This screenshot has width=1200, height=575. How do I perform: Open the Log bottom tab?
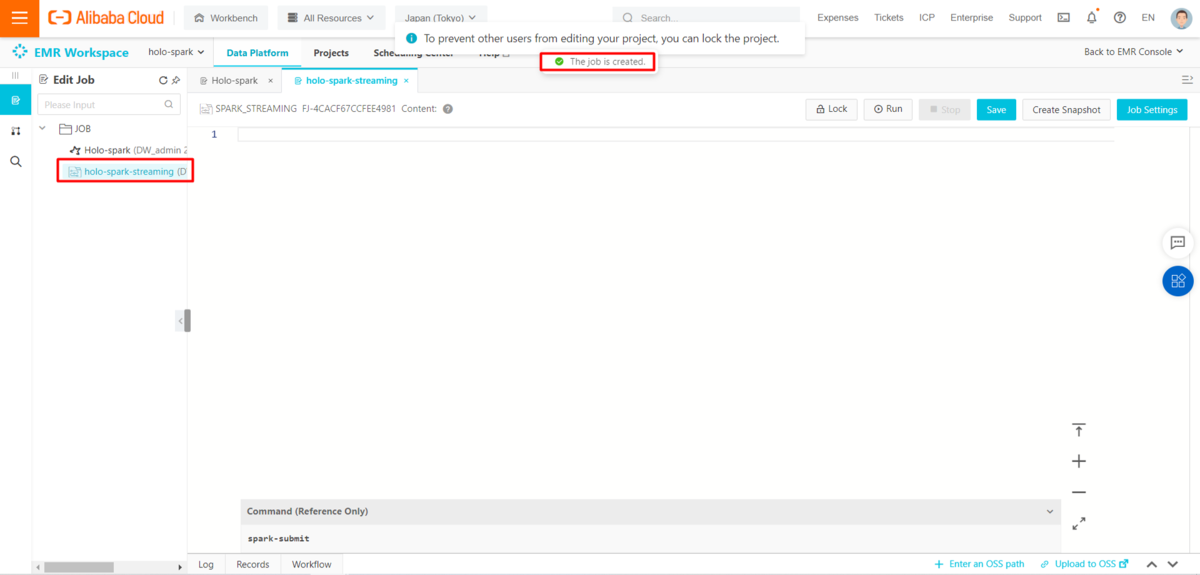[x=206, y=564]
